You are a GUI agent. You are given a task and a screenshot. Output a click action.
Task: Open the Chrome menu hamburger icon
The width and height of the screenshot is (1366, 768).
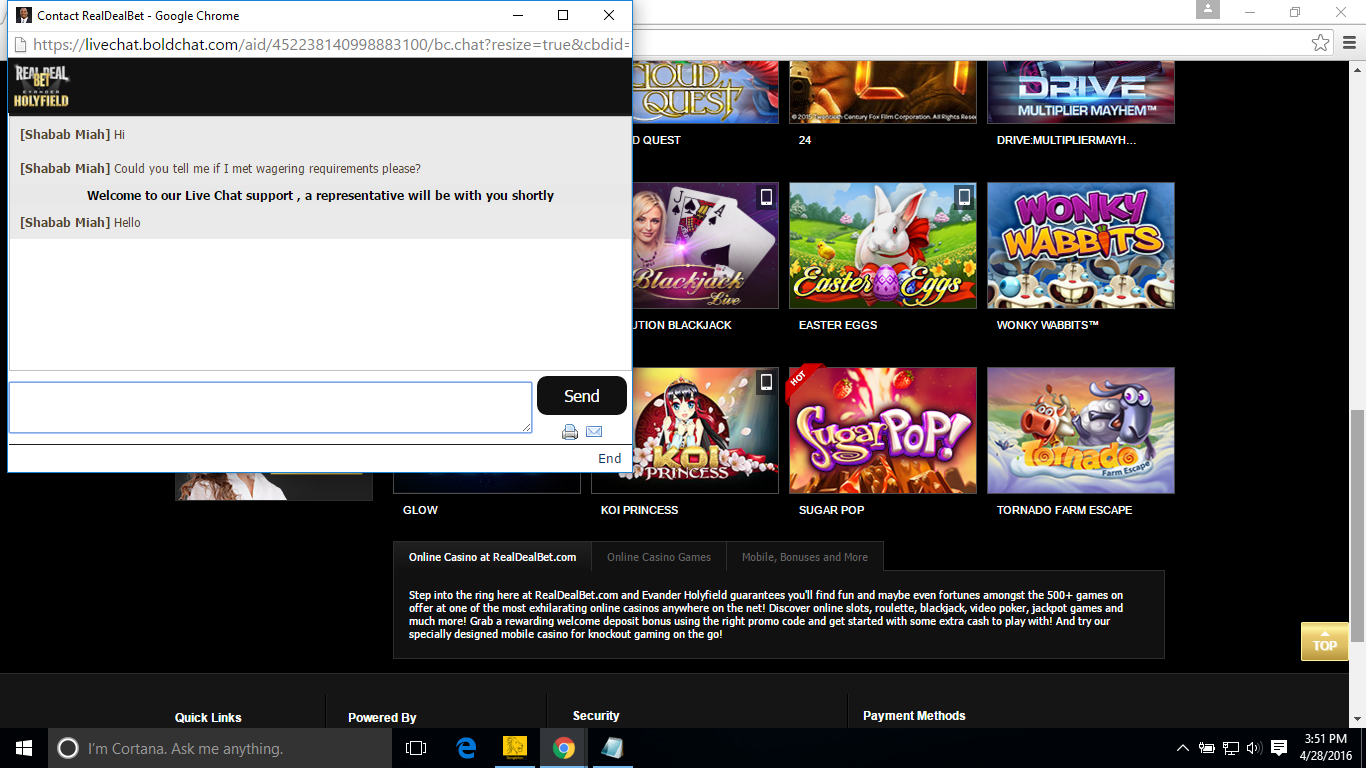coord(1349,43)
